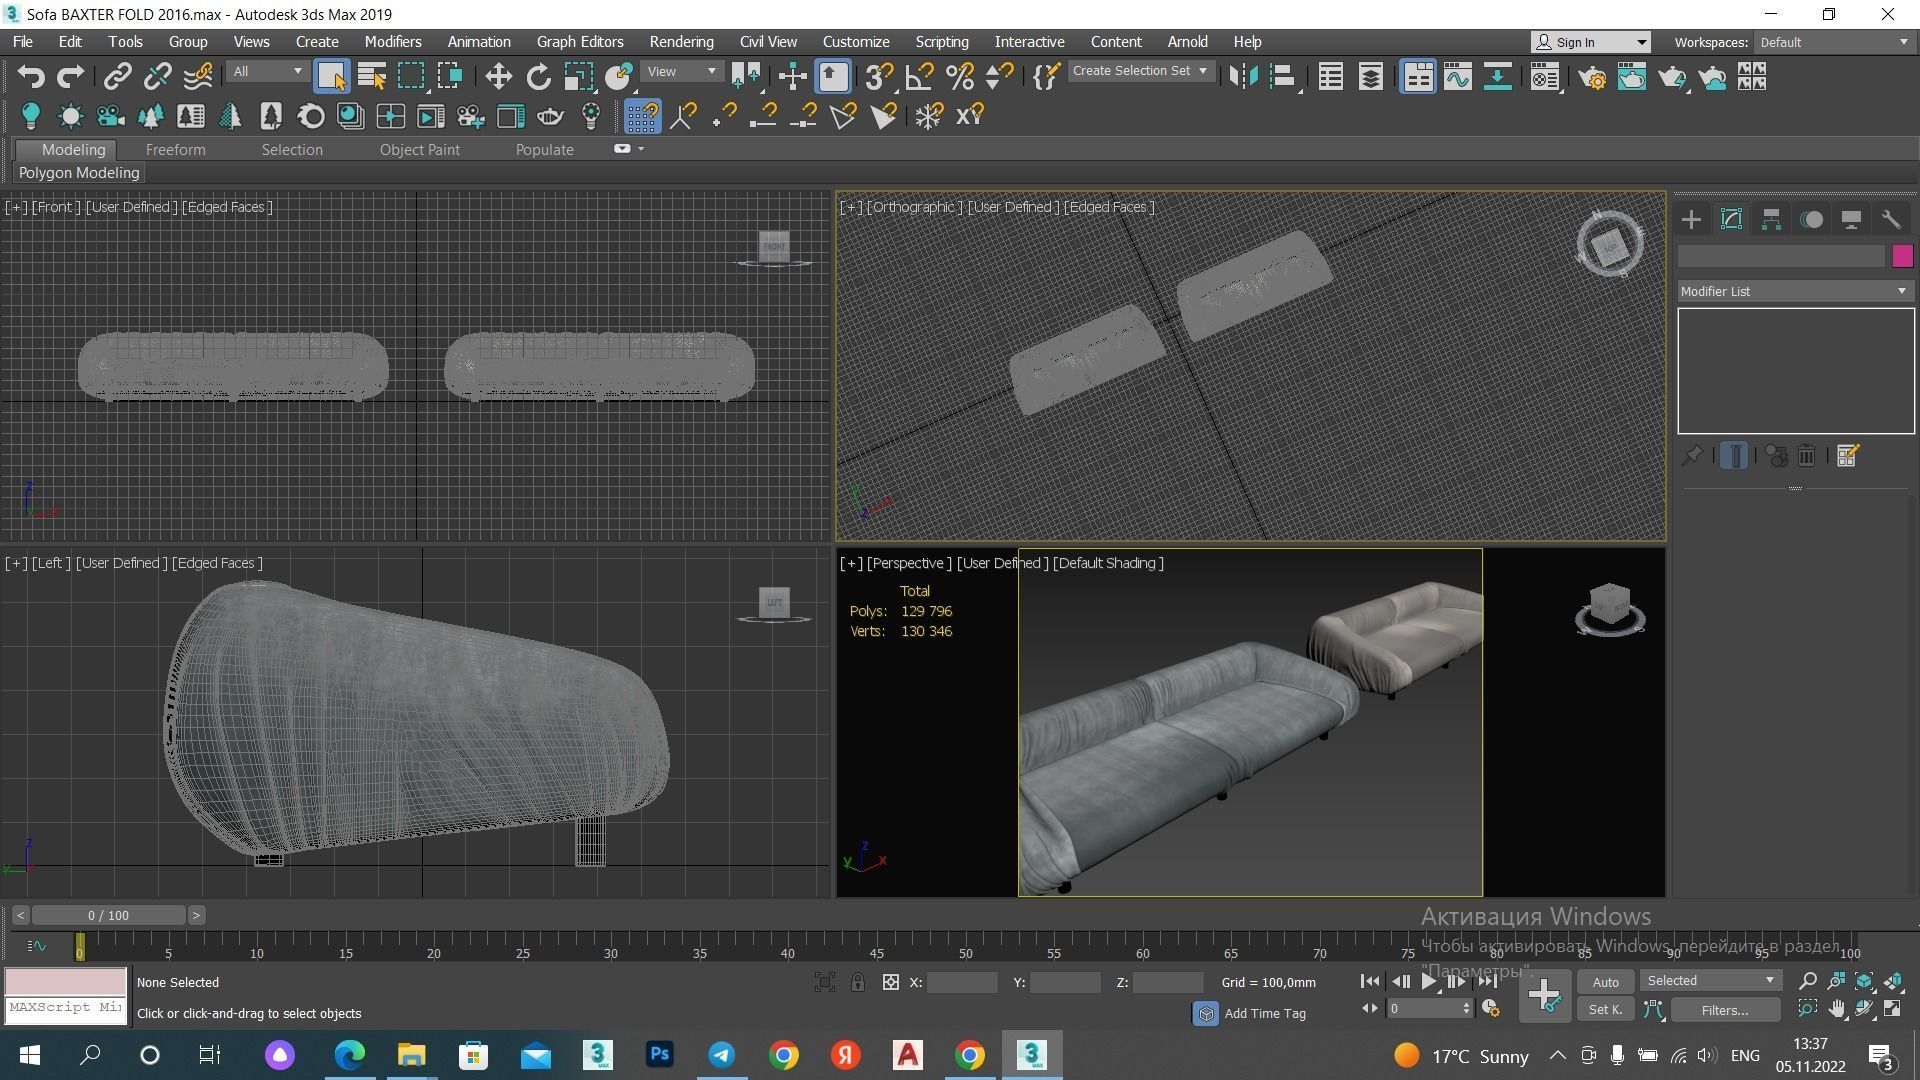Open Curve Editor toolbar icon
Image resolution: width=1920 pixels, height=1080 pixels.
tap(1457, 77)
